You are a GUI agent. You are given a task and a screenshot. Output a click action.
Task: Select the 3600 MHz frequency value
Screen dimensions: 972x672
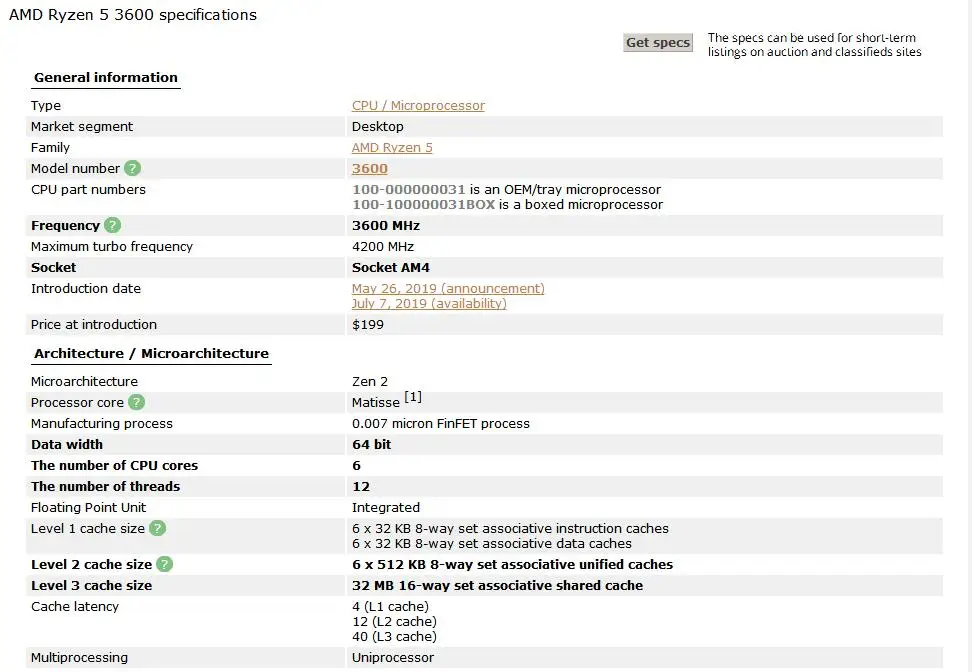pos(386,226)
